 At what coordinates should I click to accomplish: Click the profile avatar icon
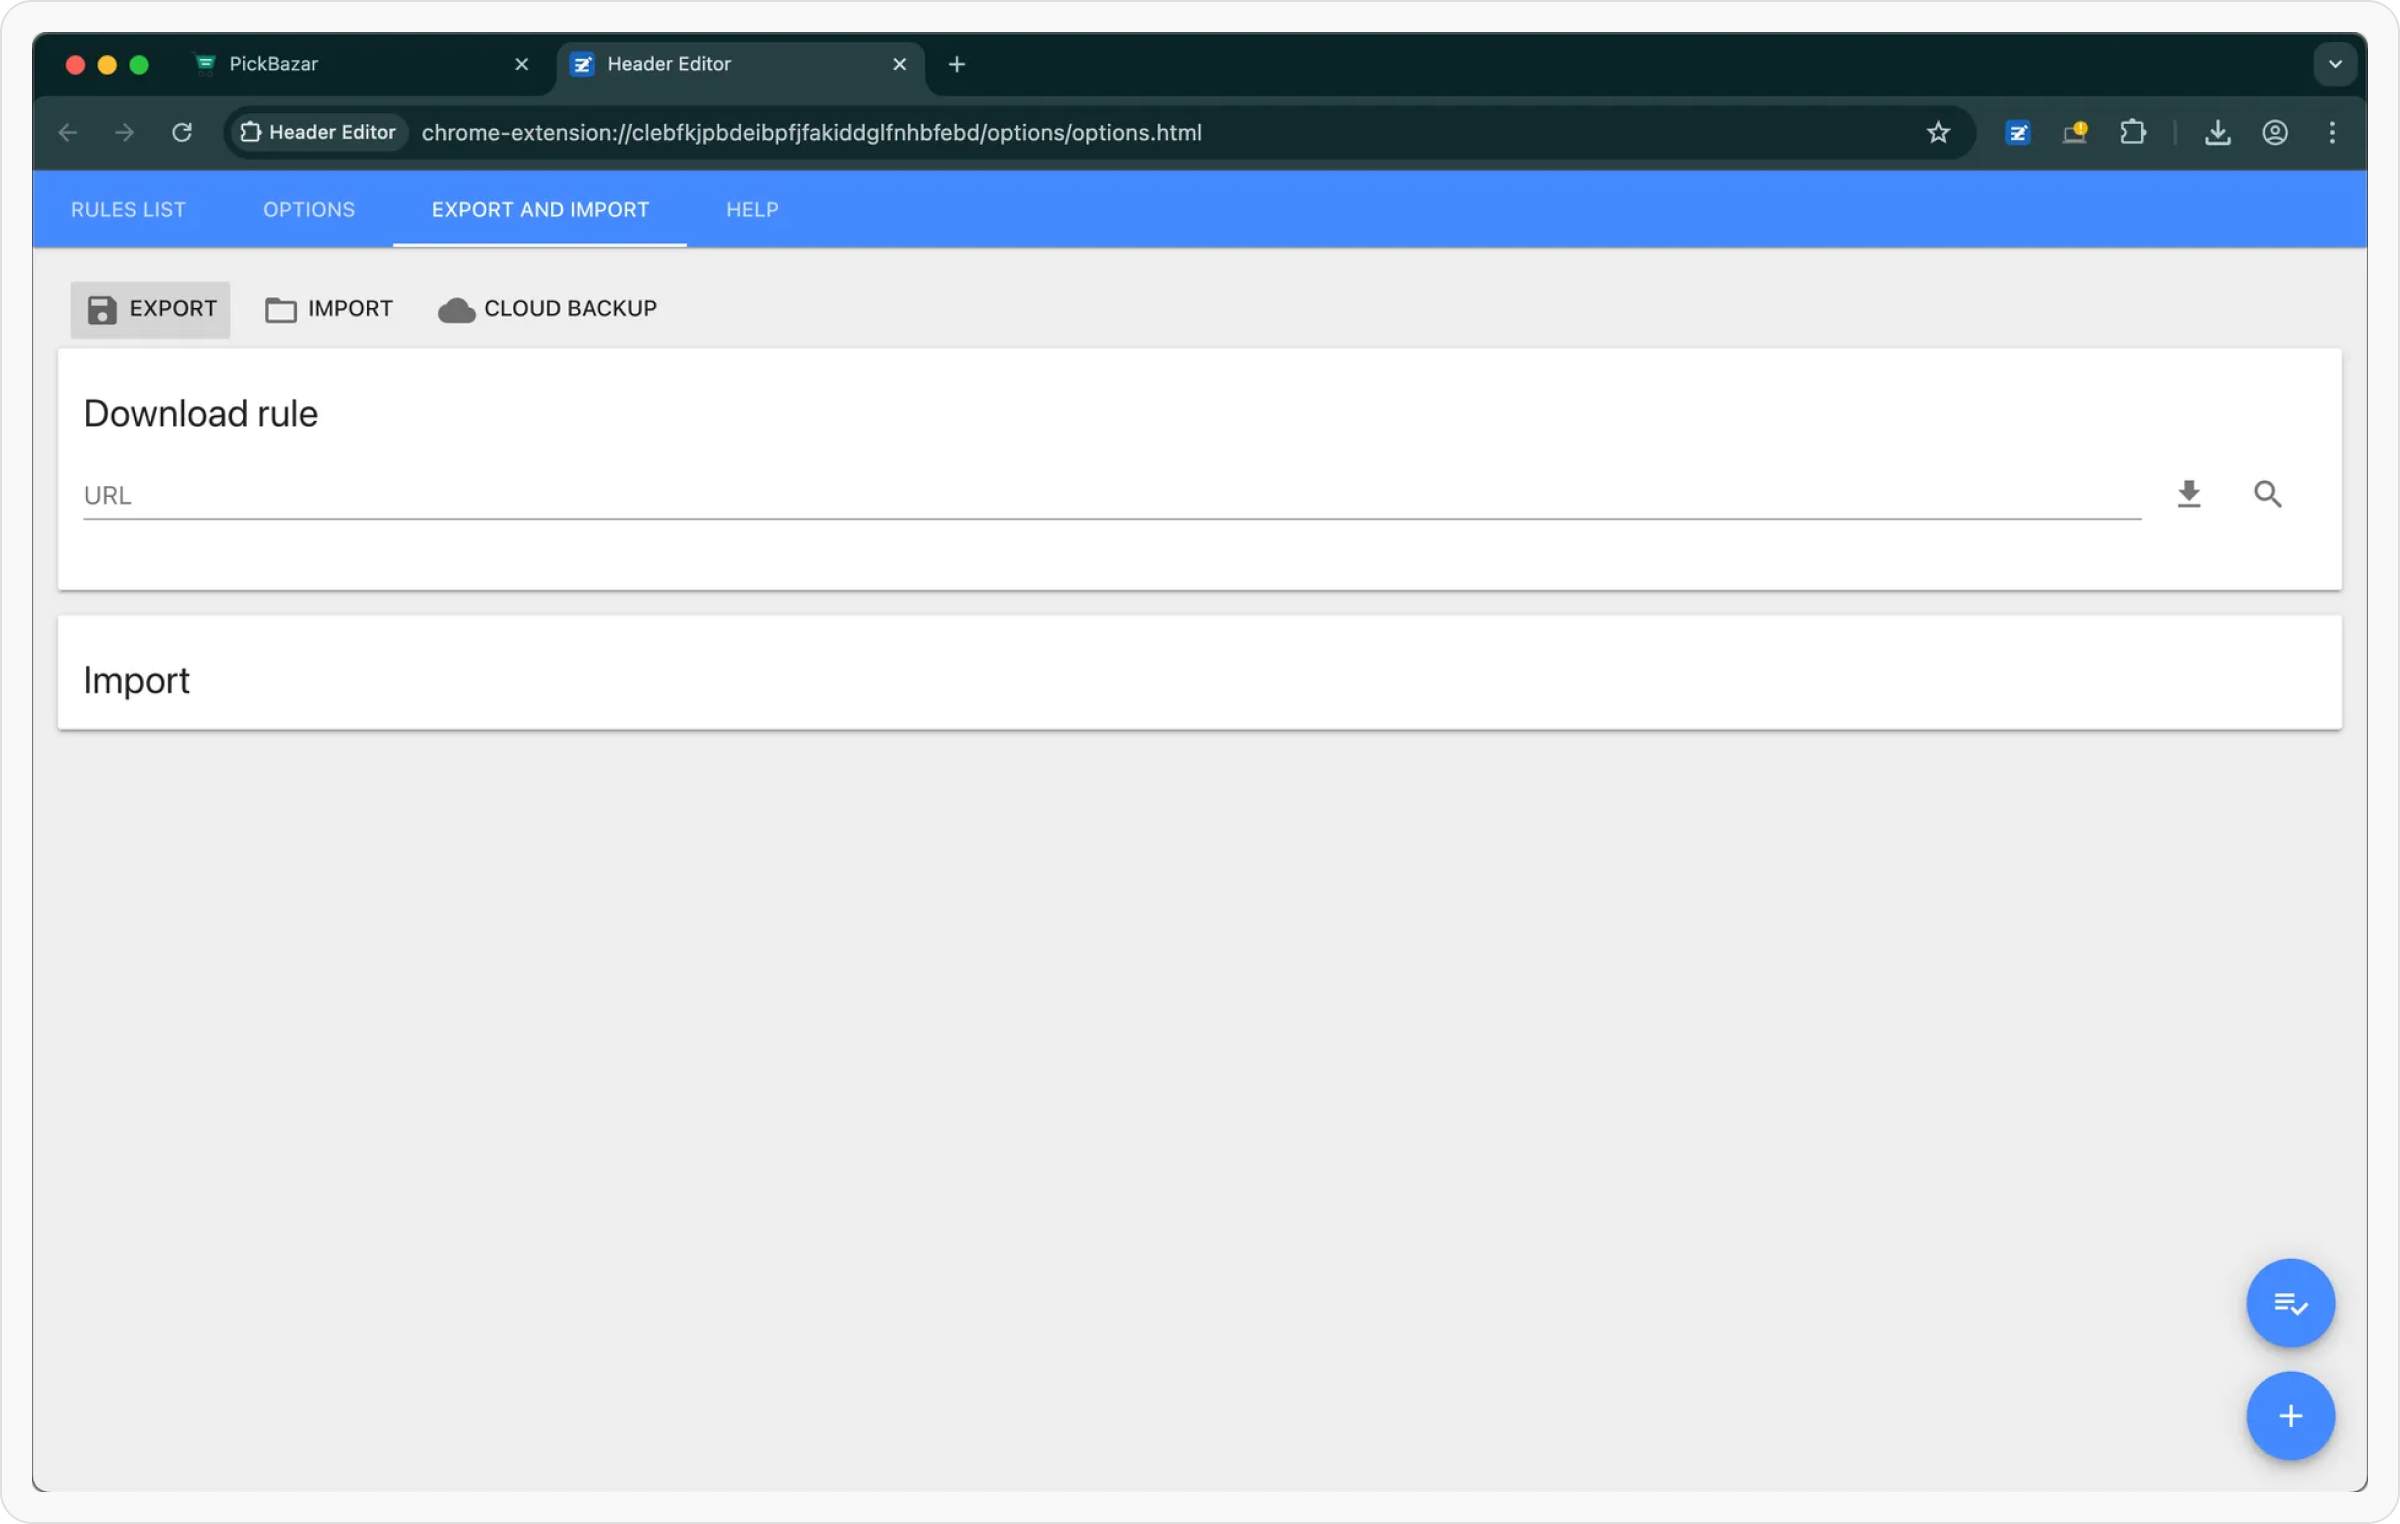[x=2274, y=133]
